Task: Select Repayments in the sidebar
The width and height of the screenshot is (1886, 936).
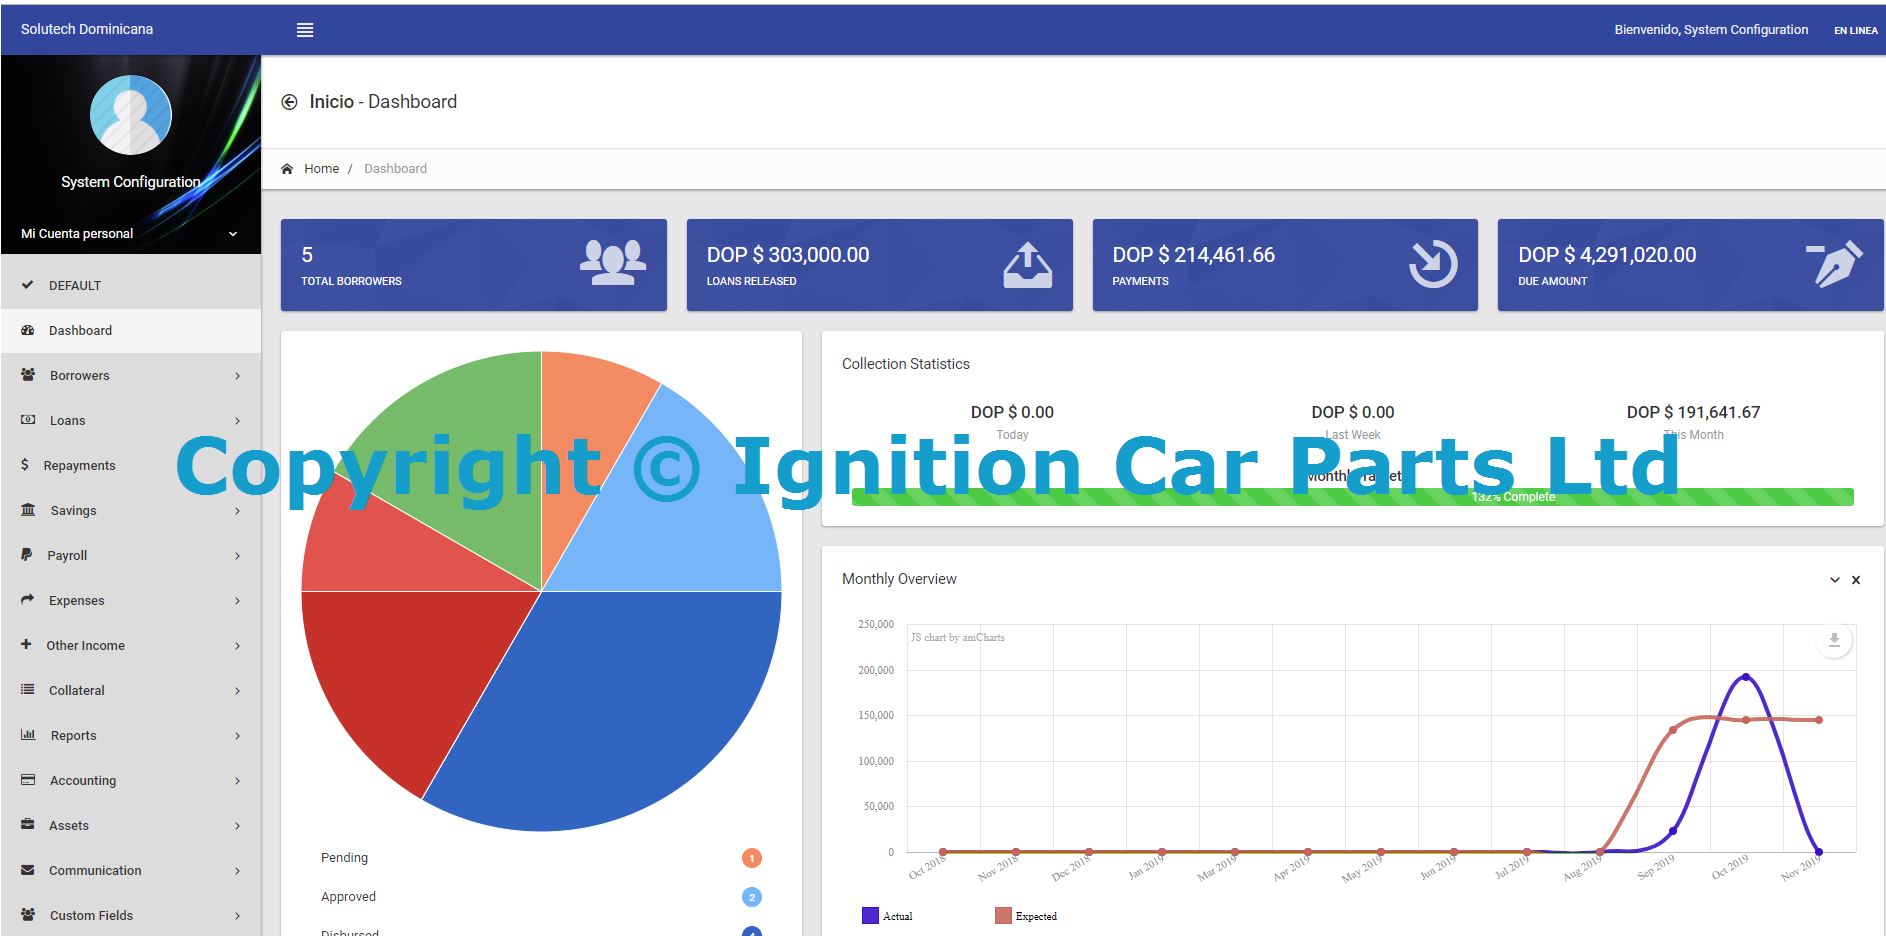Action: pyautogui.click(x=79, y=466)
